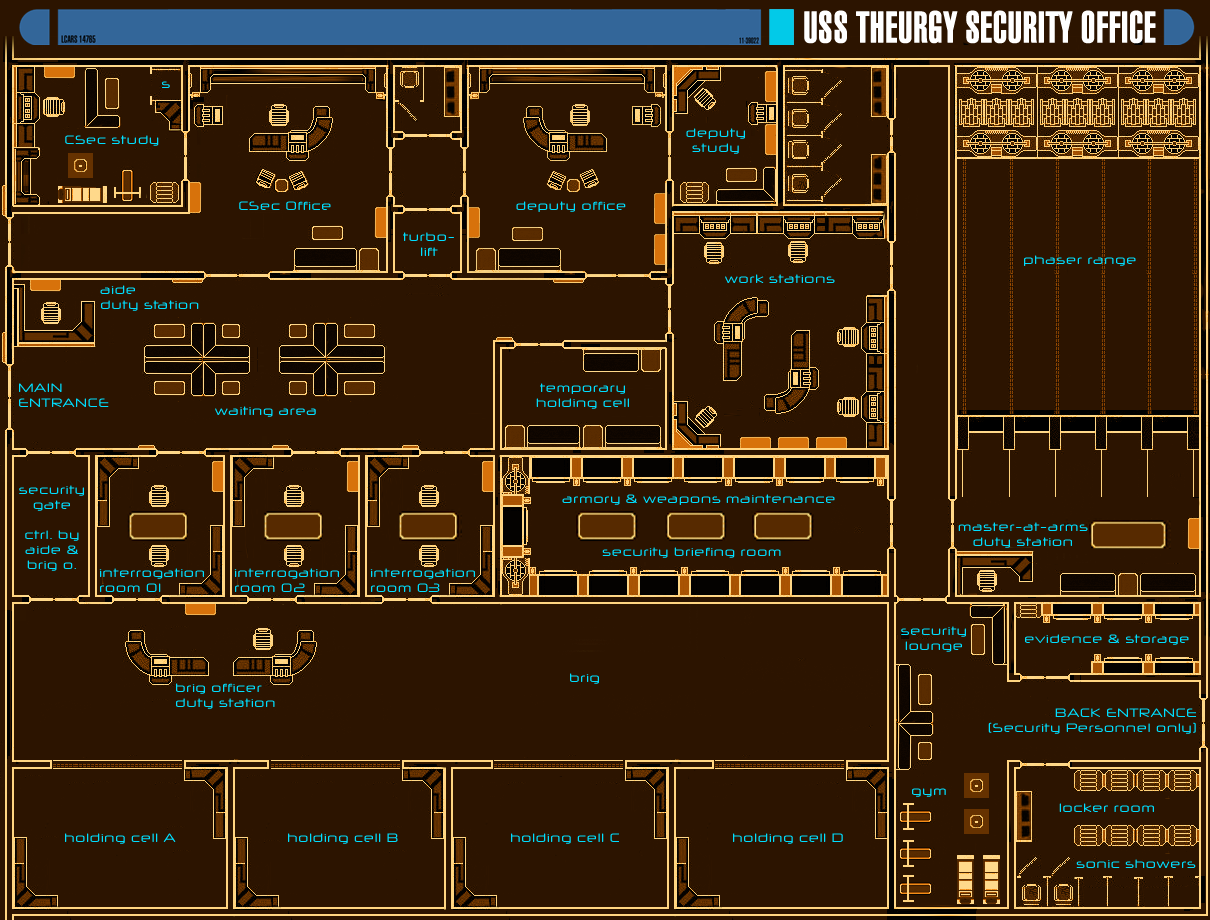Select the "deputy office" label

[571, 206]
